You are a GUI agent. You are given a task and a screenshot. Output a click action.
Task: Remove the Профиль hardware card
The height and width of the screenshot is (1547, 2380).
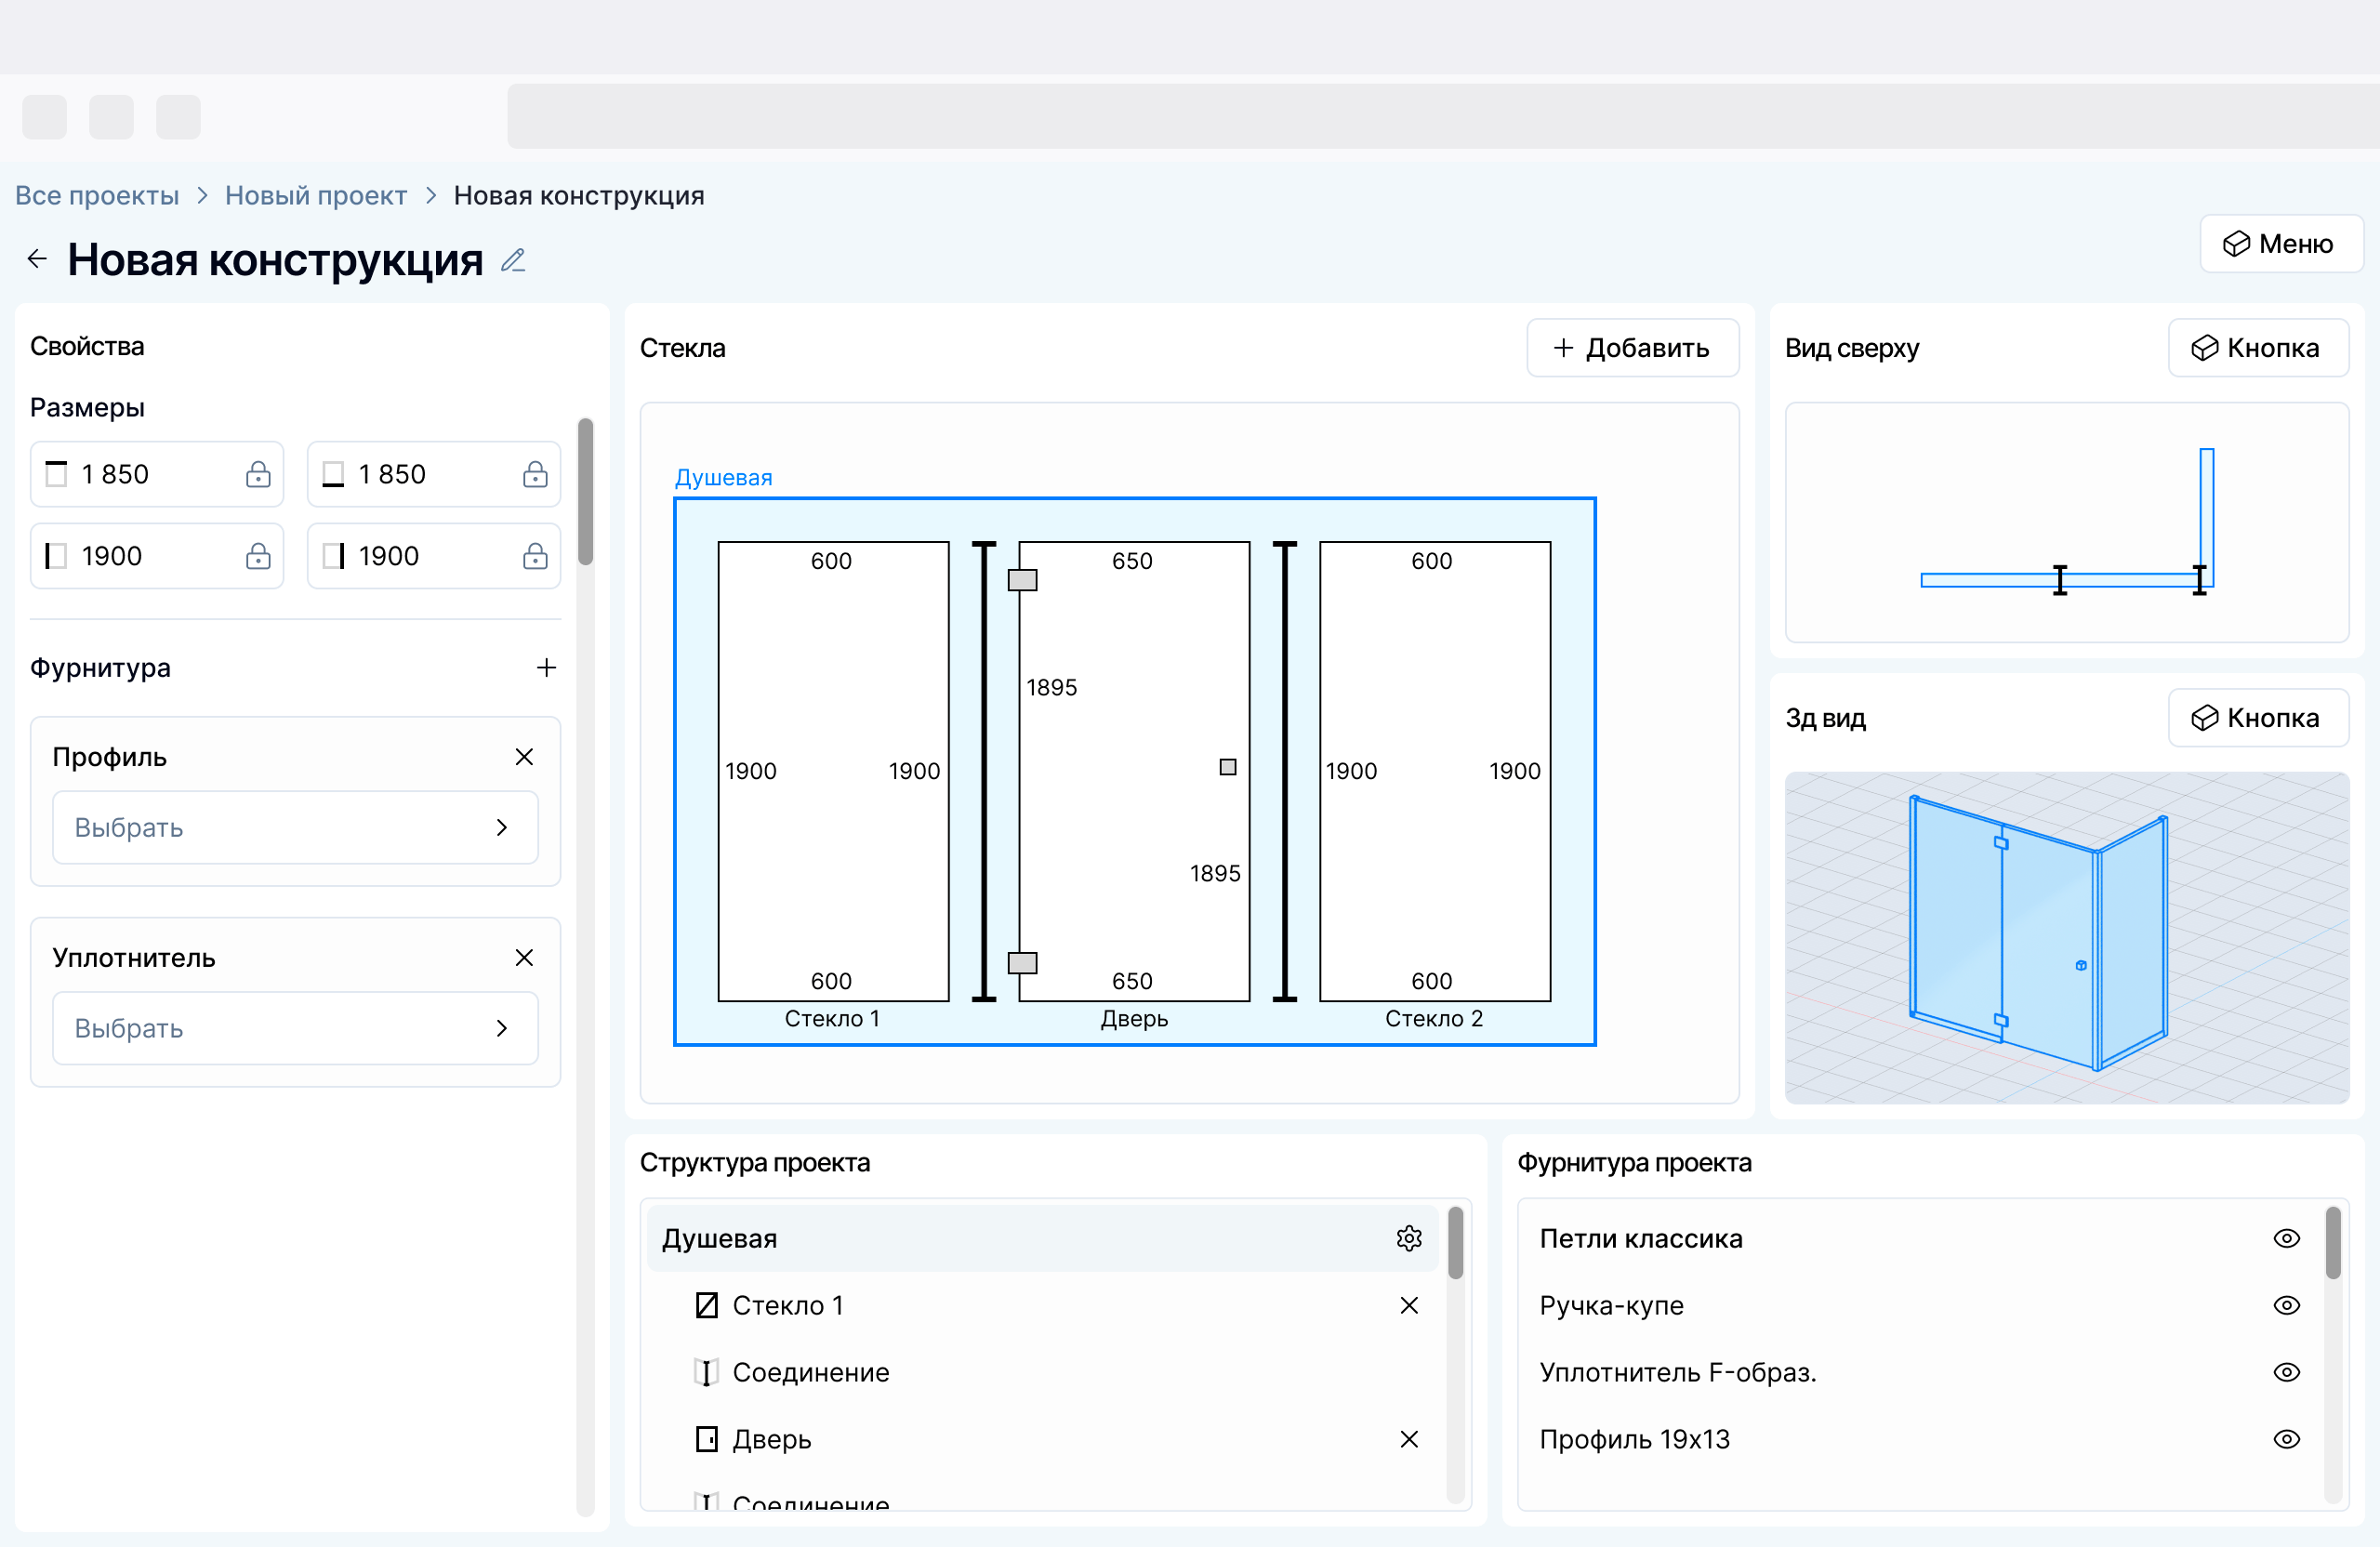[x=524, y=757]
